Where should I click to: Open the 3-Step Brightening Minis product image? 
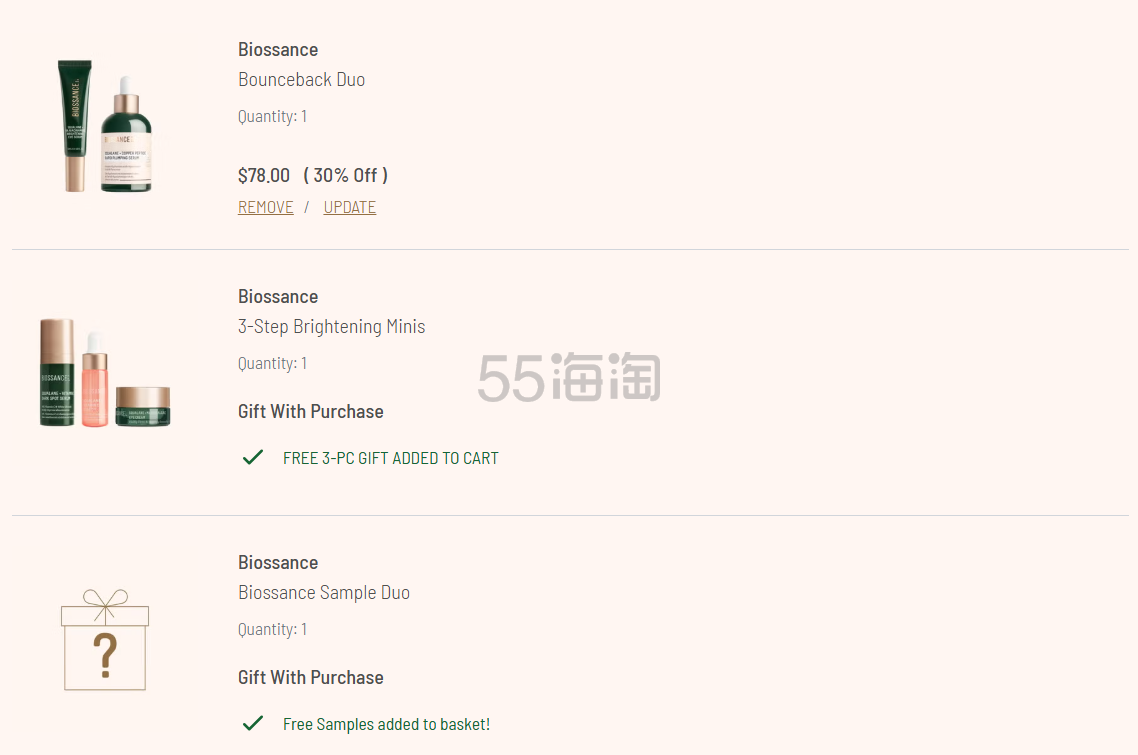point(105,373)
